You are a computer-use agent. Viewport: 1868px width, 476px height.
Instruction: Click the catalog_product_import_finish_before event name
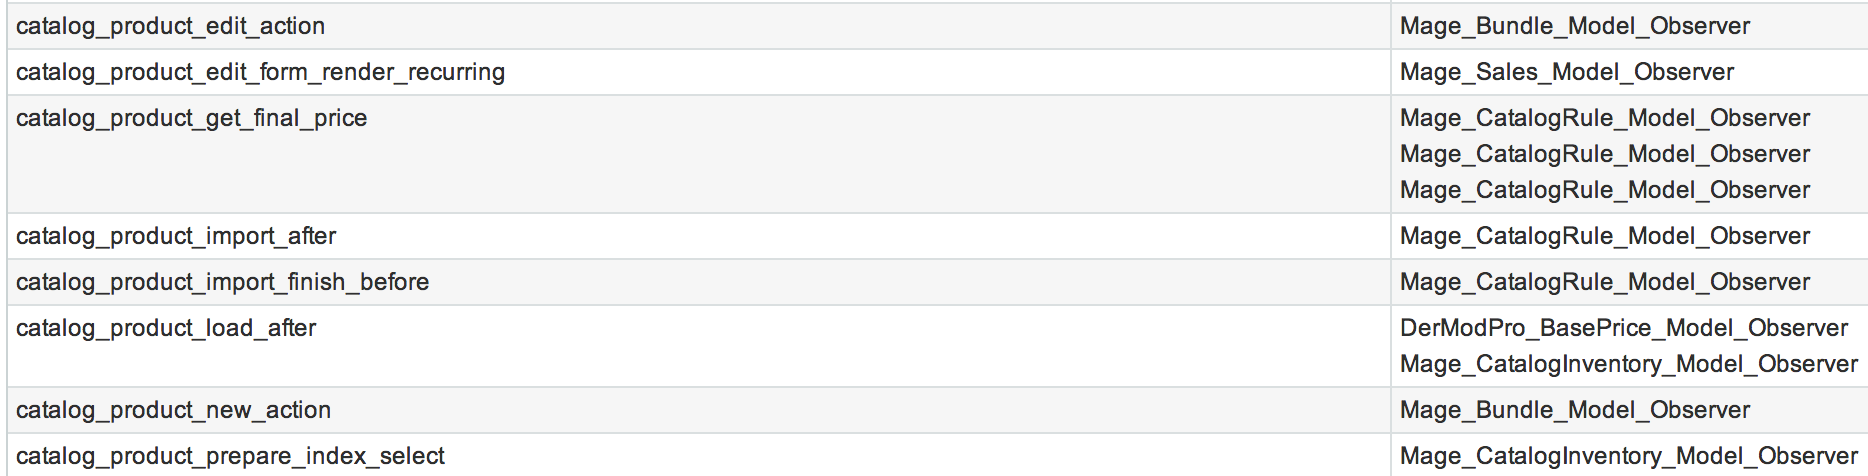tap(222, 282)
